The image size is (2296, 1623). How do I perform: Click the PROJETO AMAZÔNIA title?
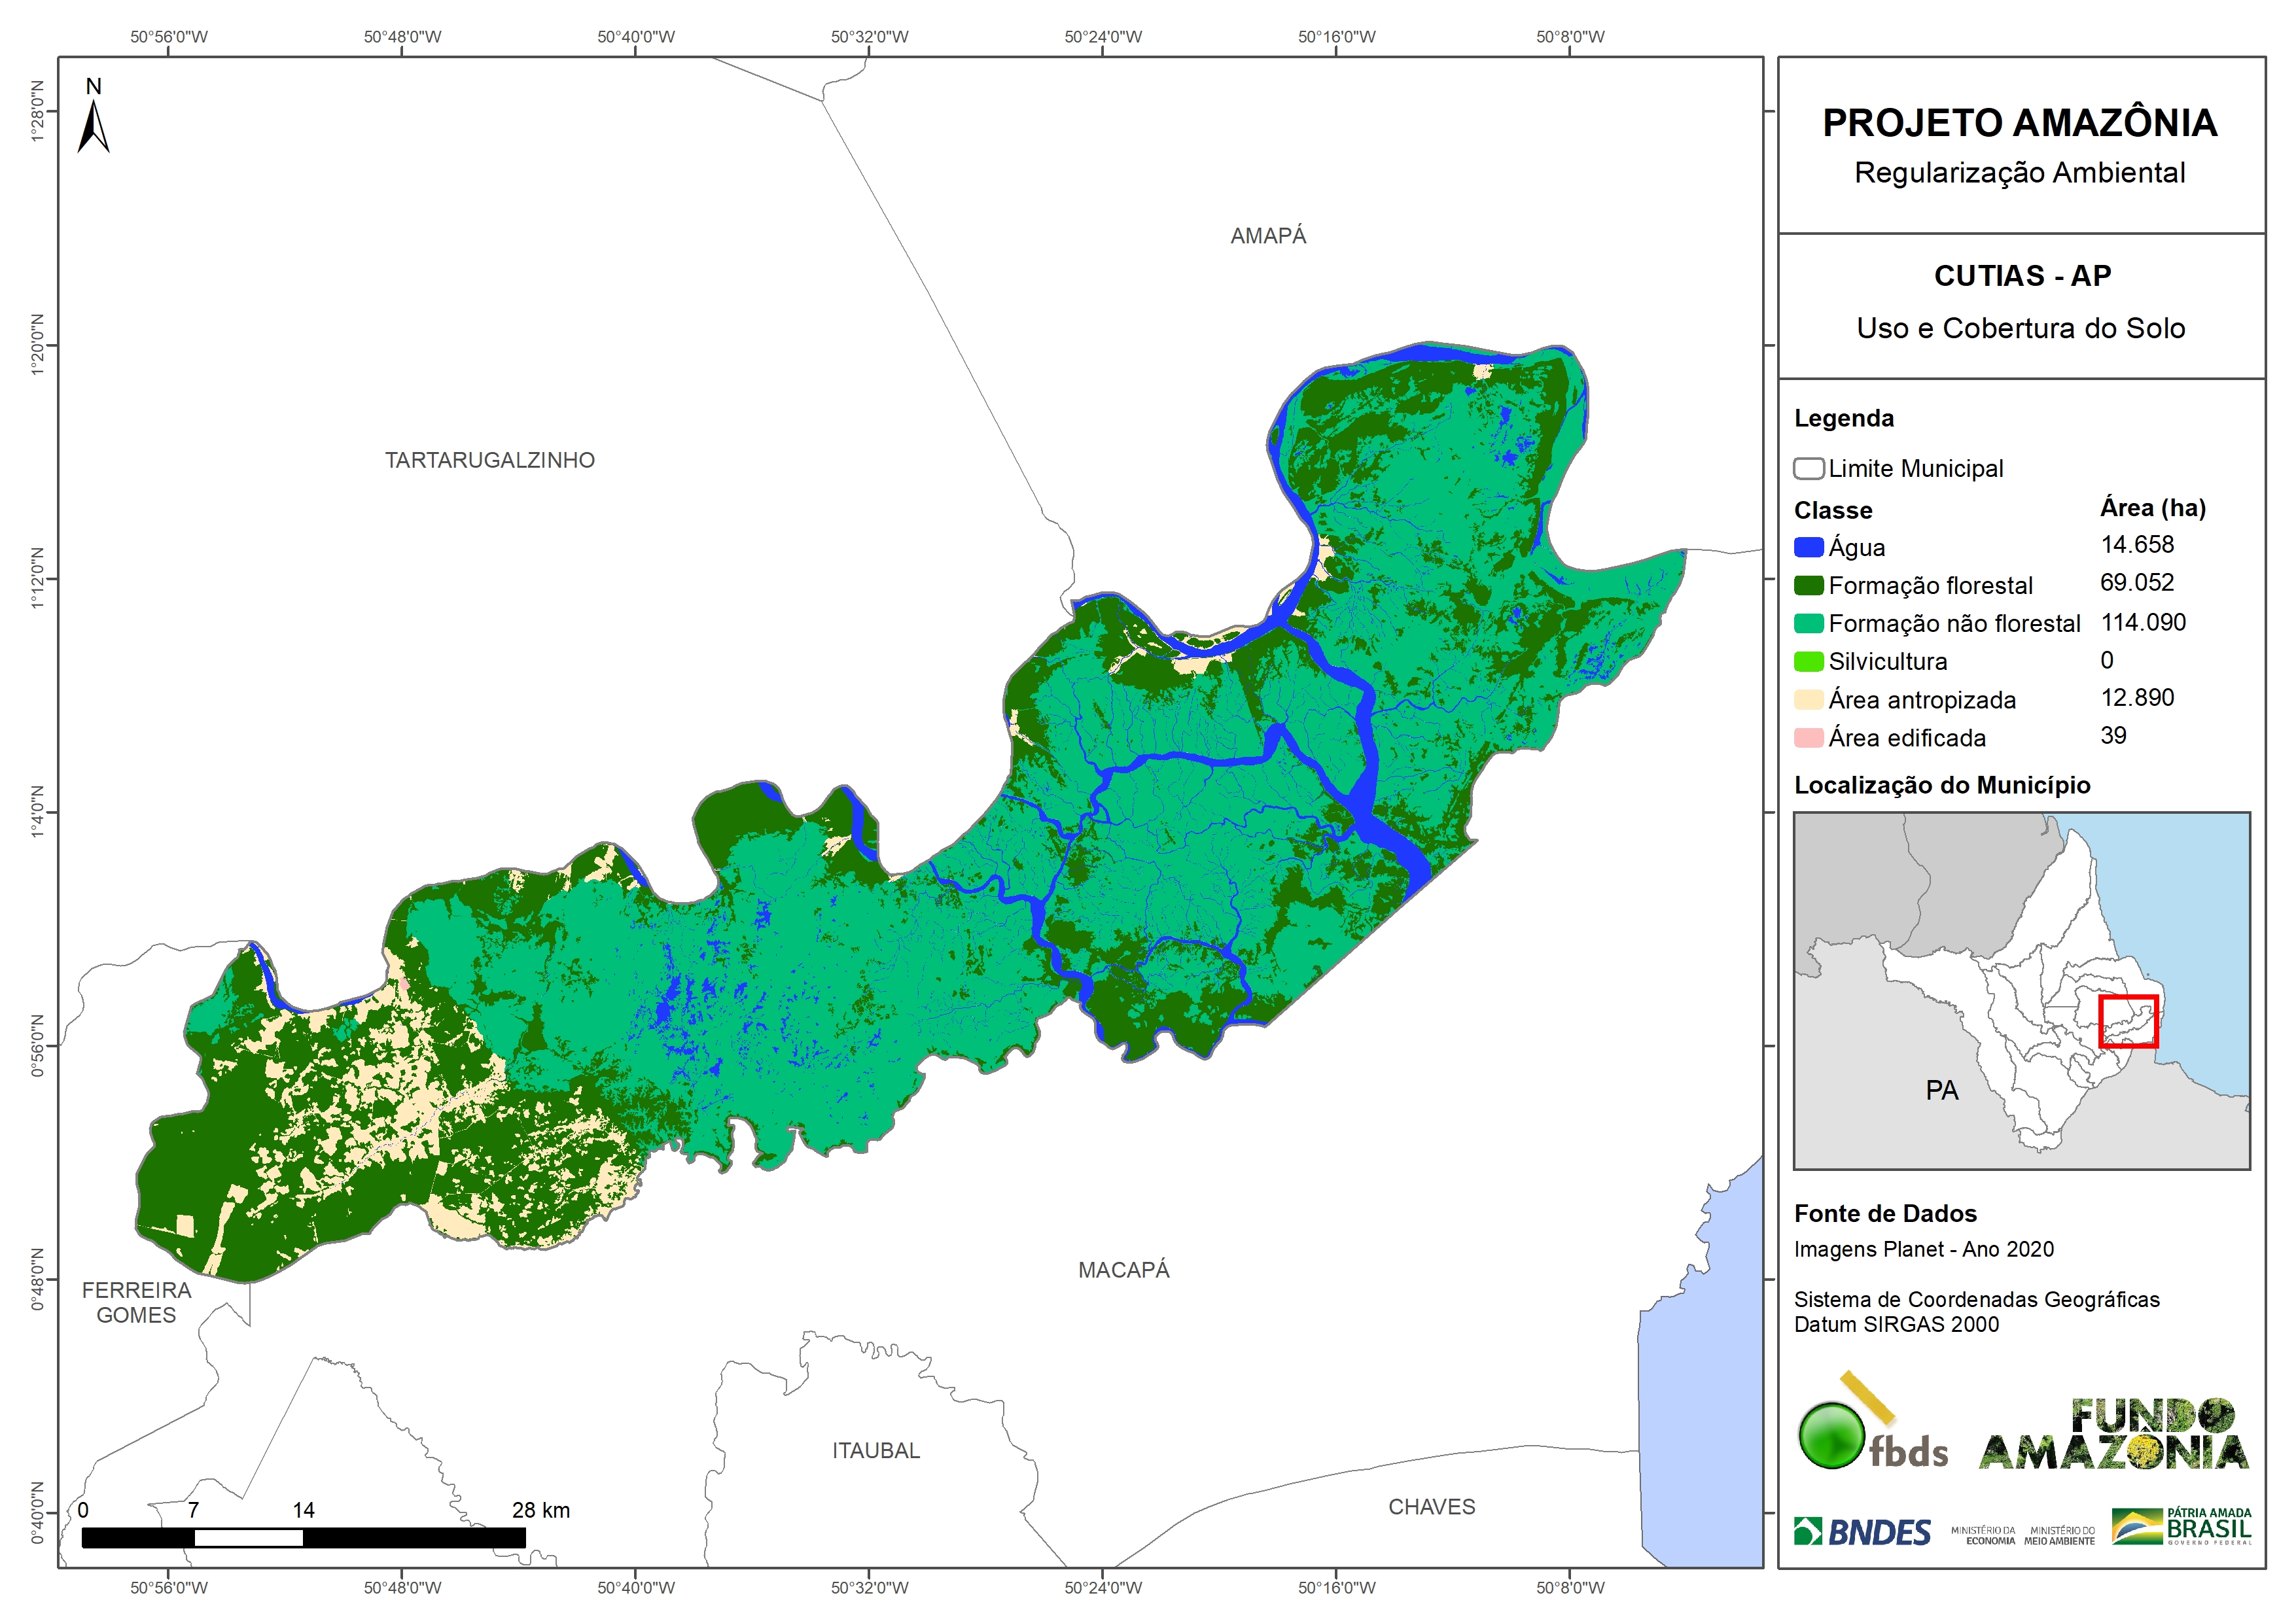tap(2019, 123)
